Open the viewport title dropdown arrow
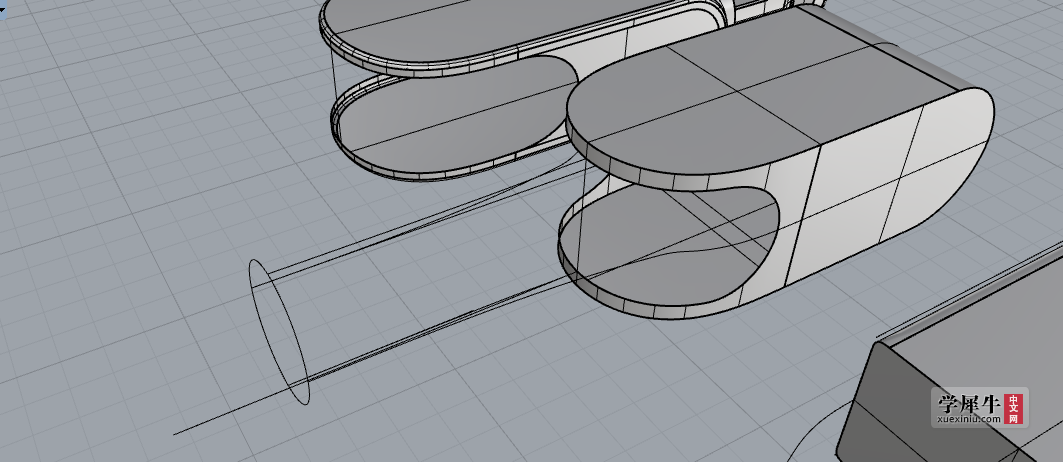Screen dimensions: 1063x462 point(2,9)
